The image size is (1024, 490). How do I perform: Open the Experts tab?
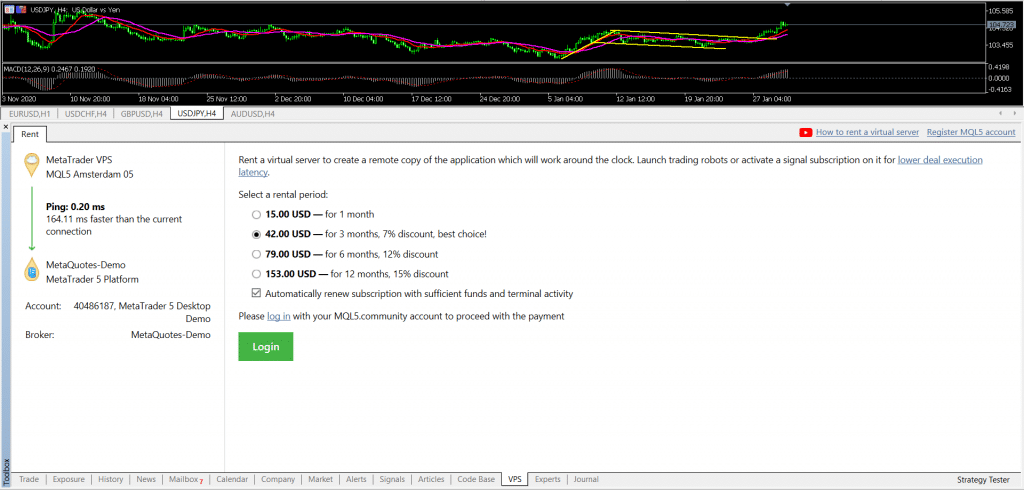coord(547,480)
